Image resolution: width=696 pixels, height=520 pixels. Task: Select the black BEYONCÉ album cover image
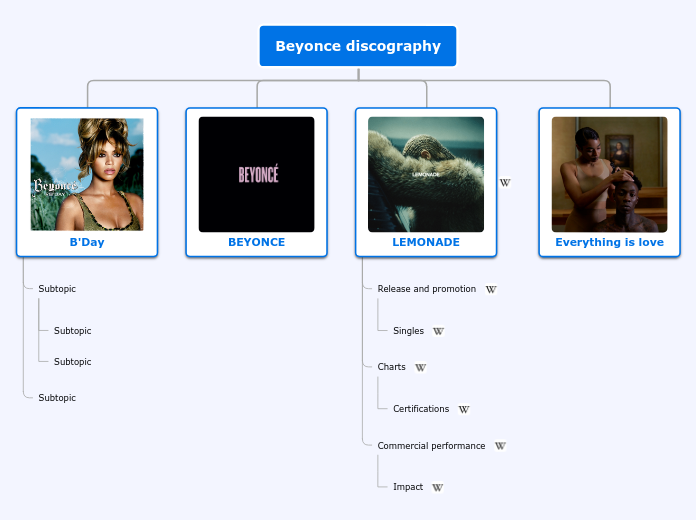point(257,175)
